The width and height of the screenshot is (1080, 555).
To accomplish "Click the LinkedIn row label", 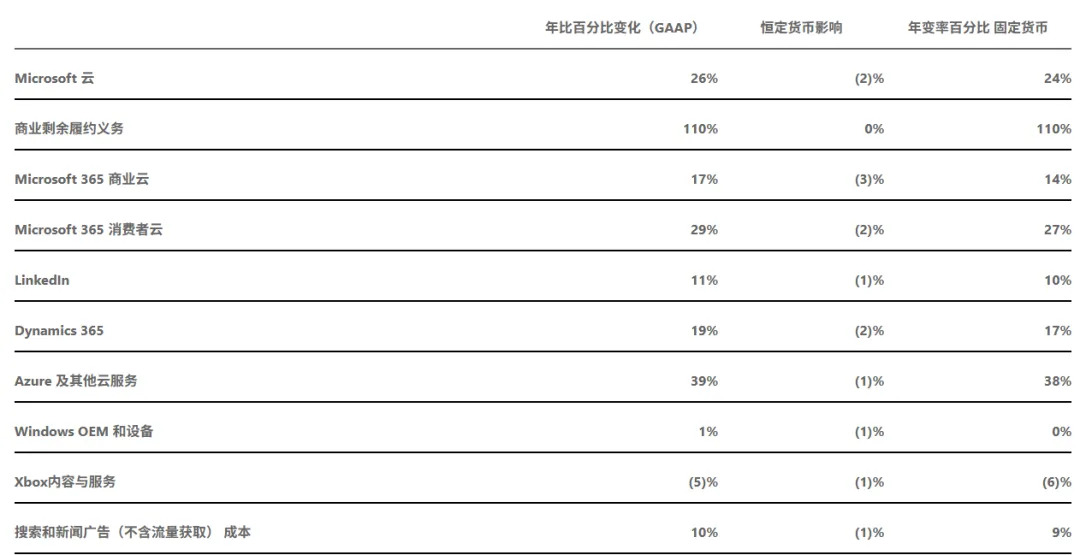I will click(x=42, y=280).
